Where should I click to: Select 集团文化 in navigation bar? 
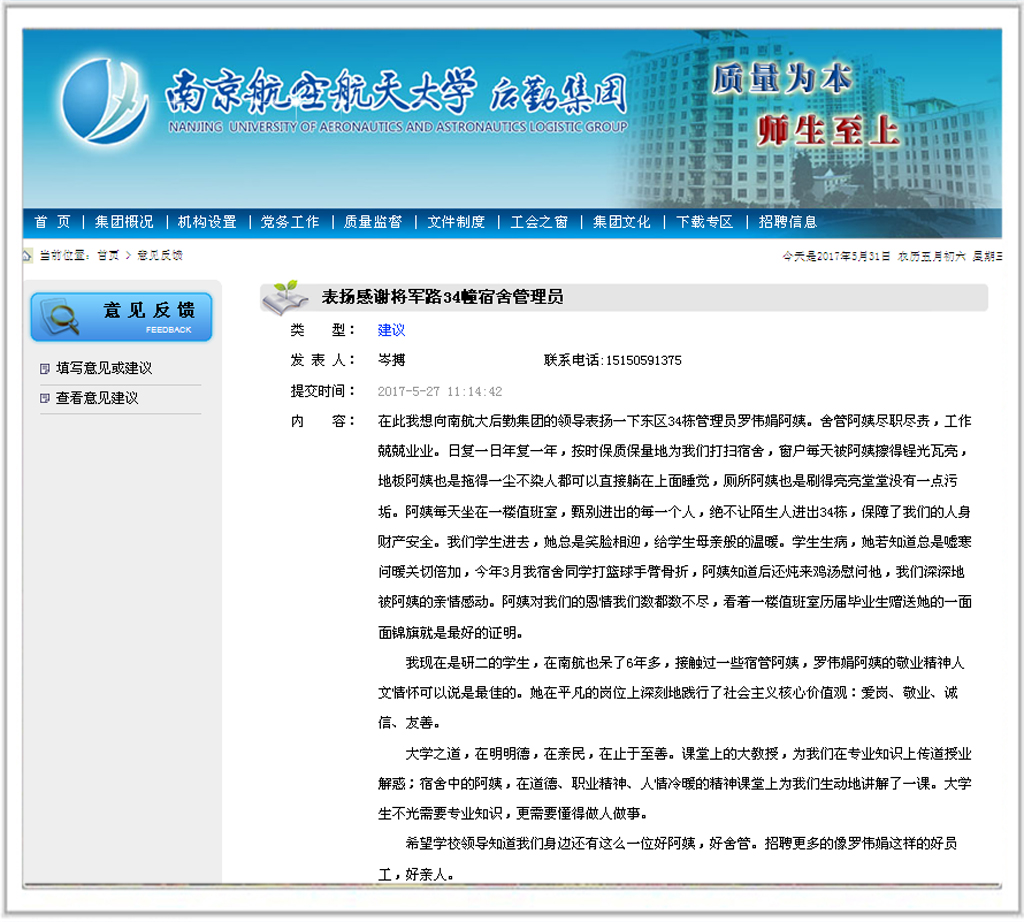click(622, 222)
